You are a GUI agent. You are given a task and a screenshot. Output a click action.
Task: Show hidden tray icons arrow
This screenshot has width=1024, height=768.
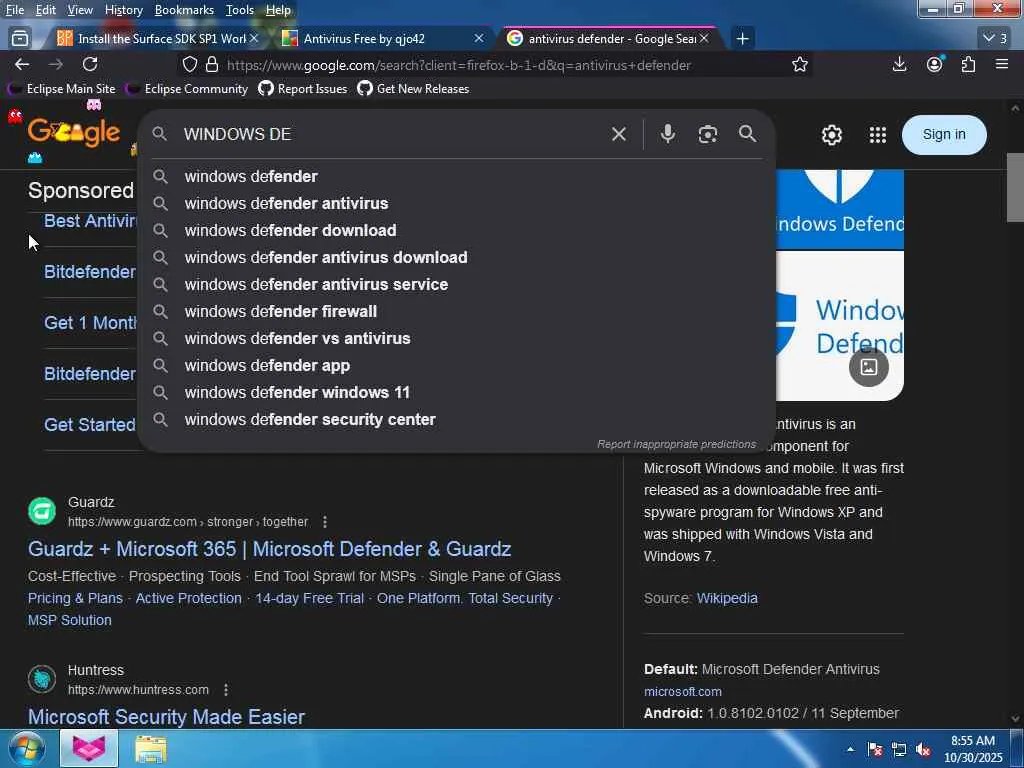coord(850,749)
